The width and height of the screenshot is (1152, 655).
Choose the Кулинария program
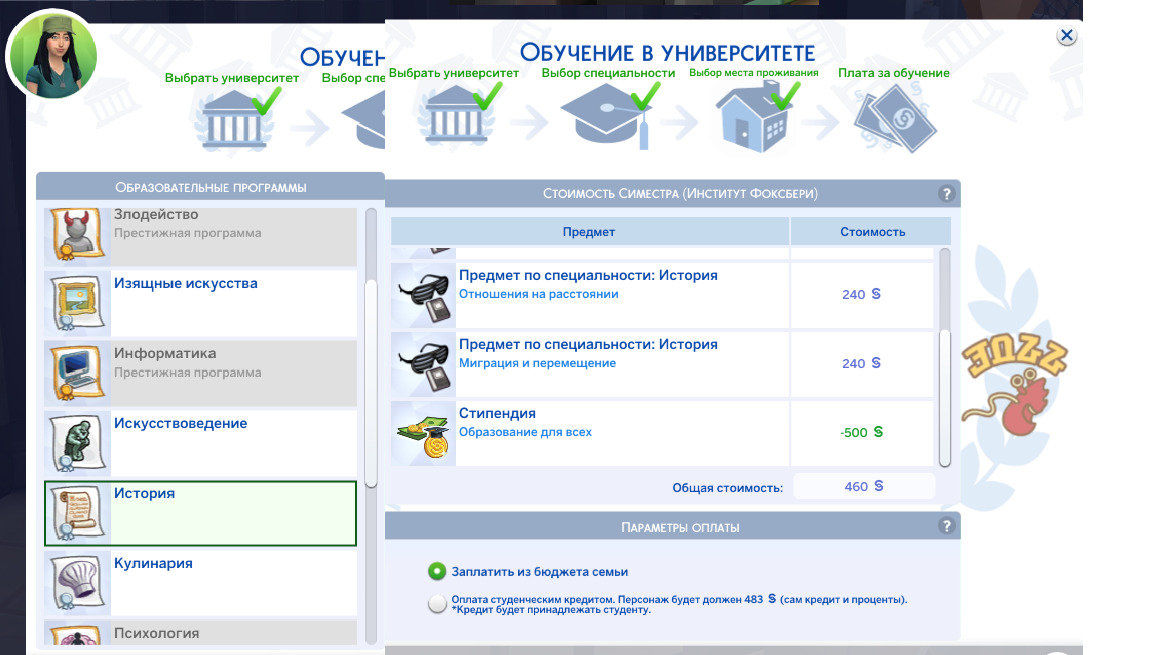point(201,583)
